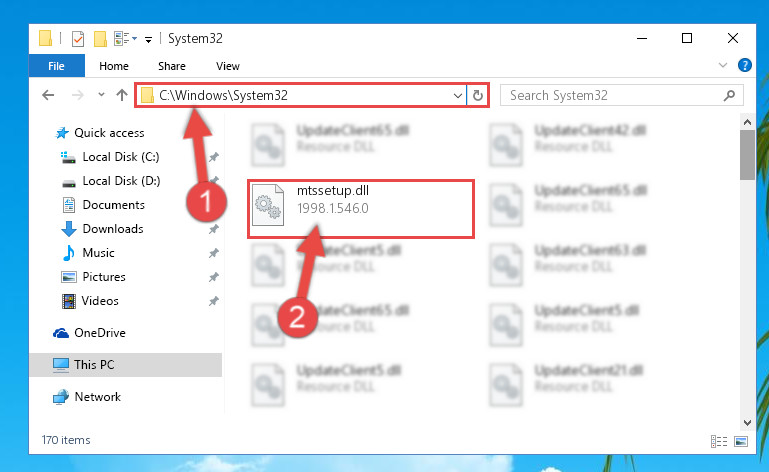Open Pictures folder in sidebar
Image resolution: width=769 pixels, height=472 pixels.
pyautogui.click(x=104, y=277)
